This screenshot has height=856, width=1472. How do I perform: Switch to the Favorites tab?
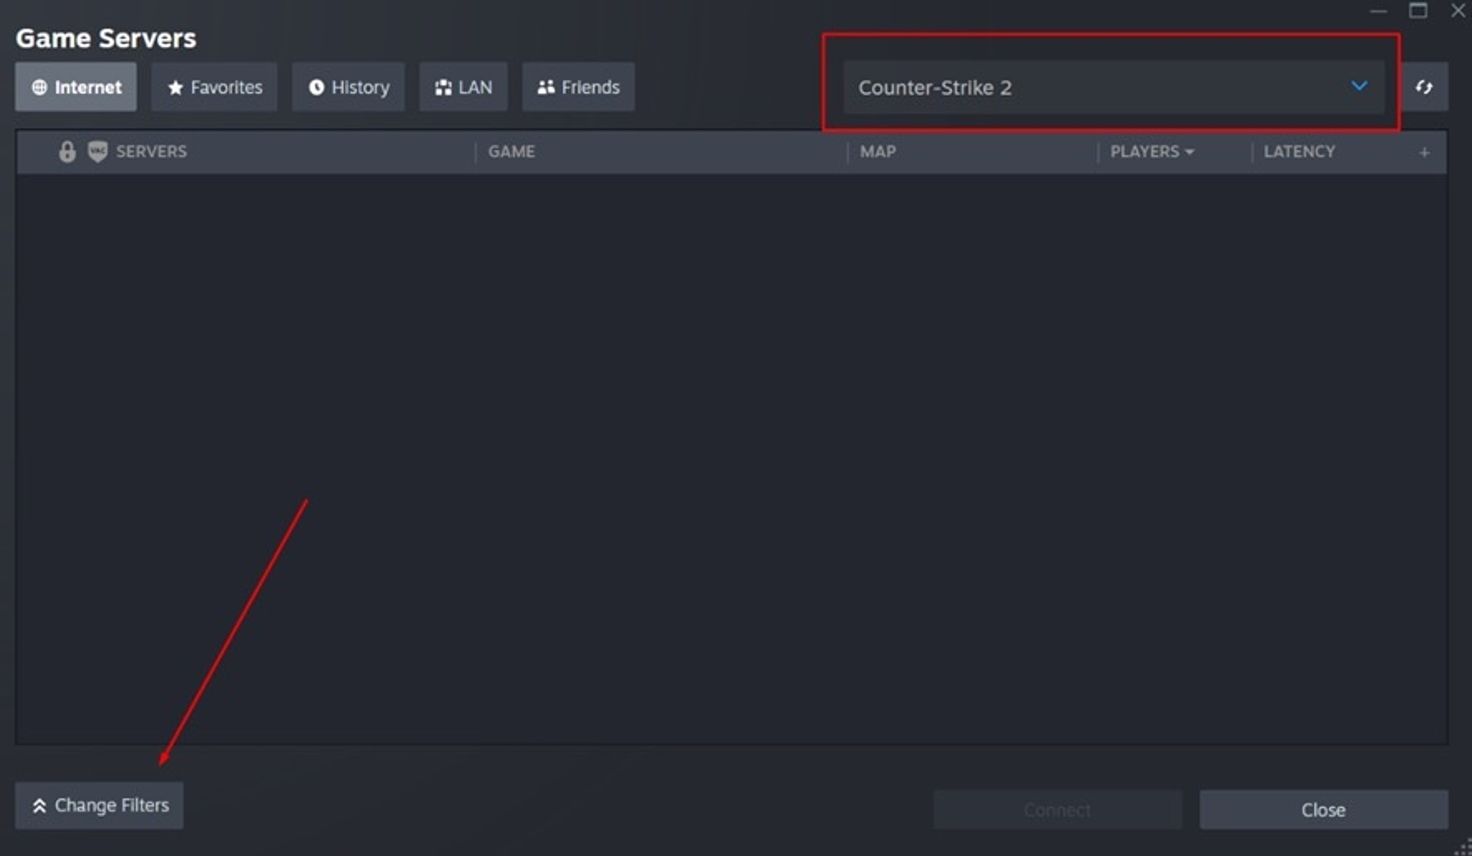coord(213,87)
